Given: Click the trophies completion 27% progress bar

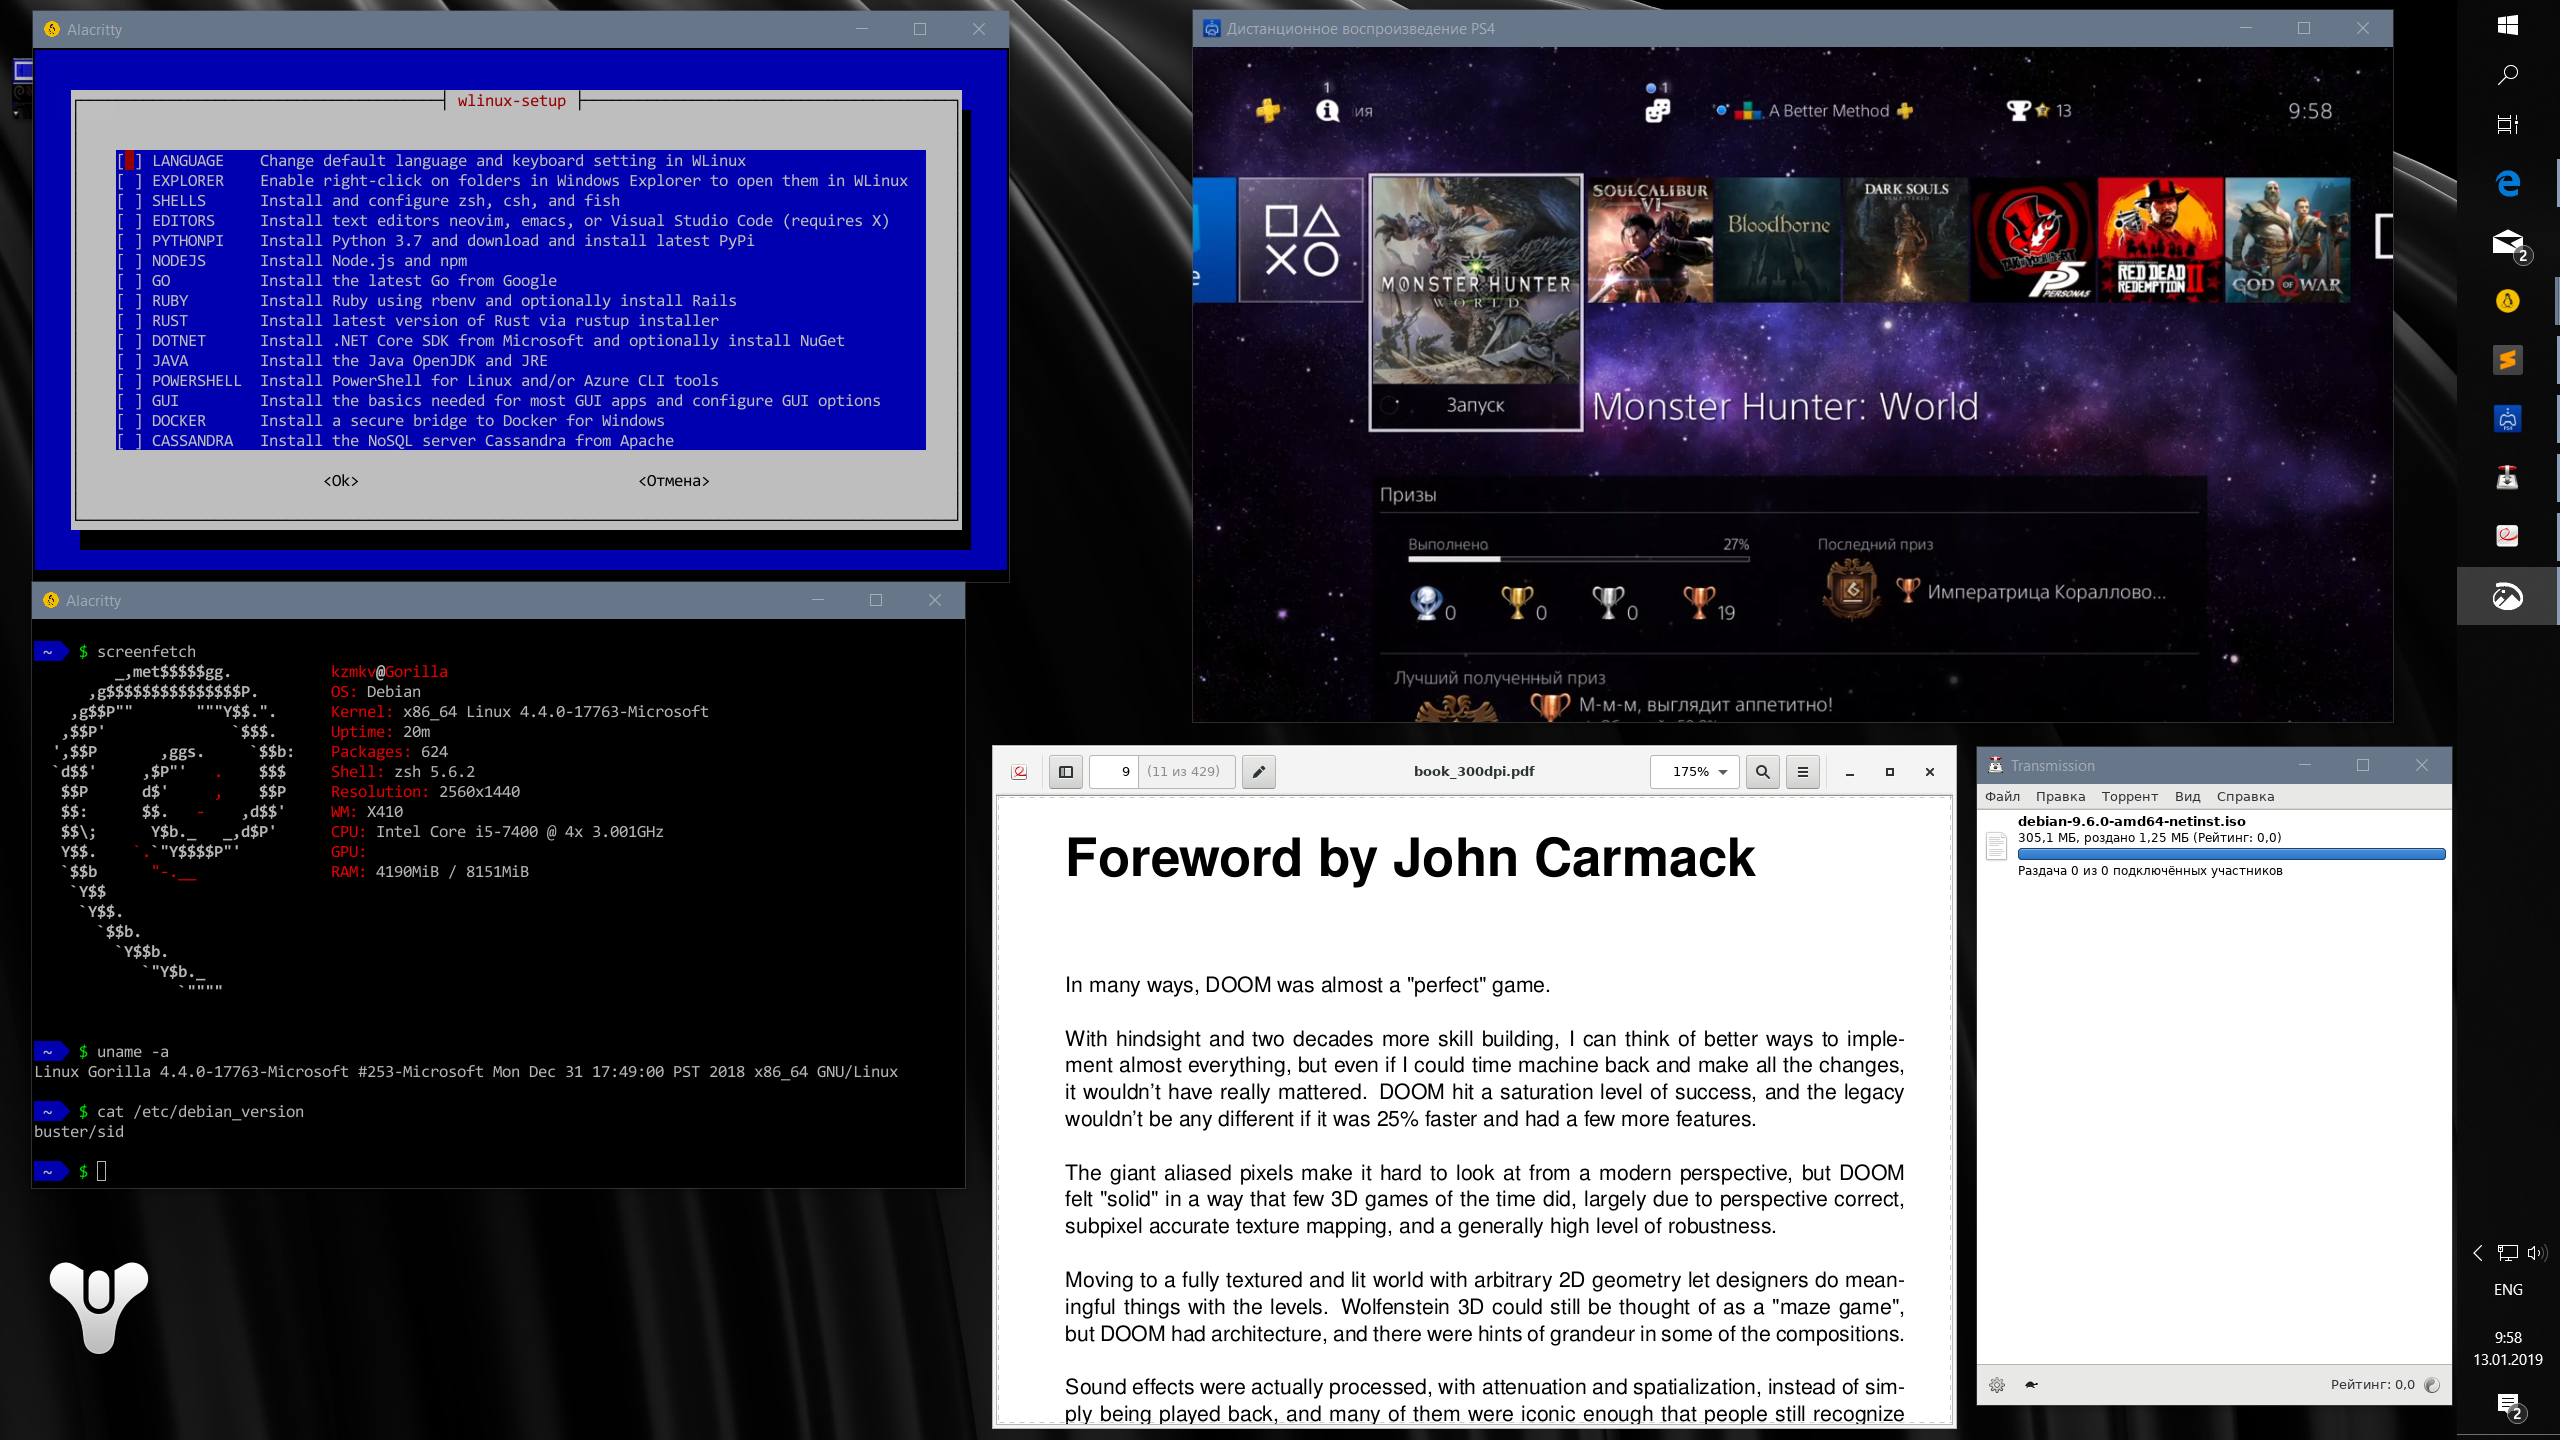Looking at the screenshot, I should 1578,559.
